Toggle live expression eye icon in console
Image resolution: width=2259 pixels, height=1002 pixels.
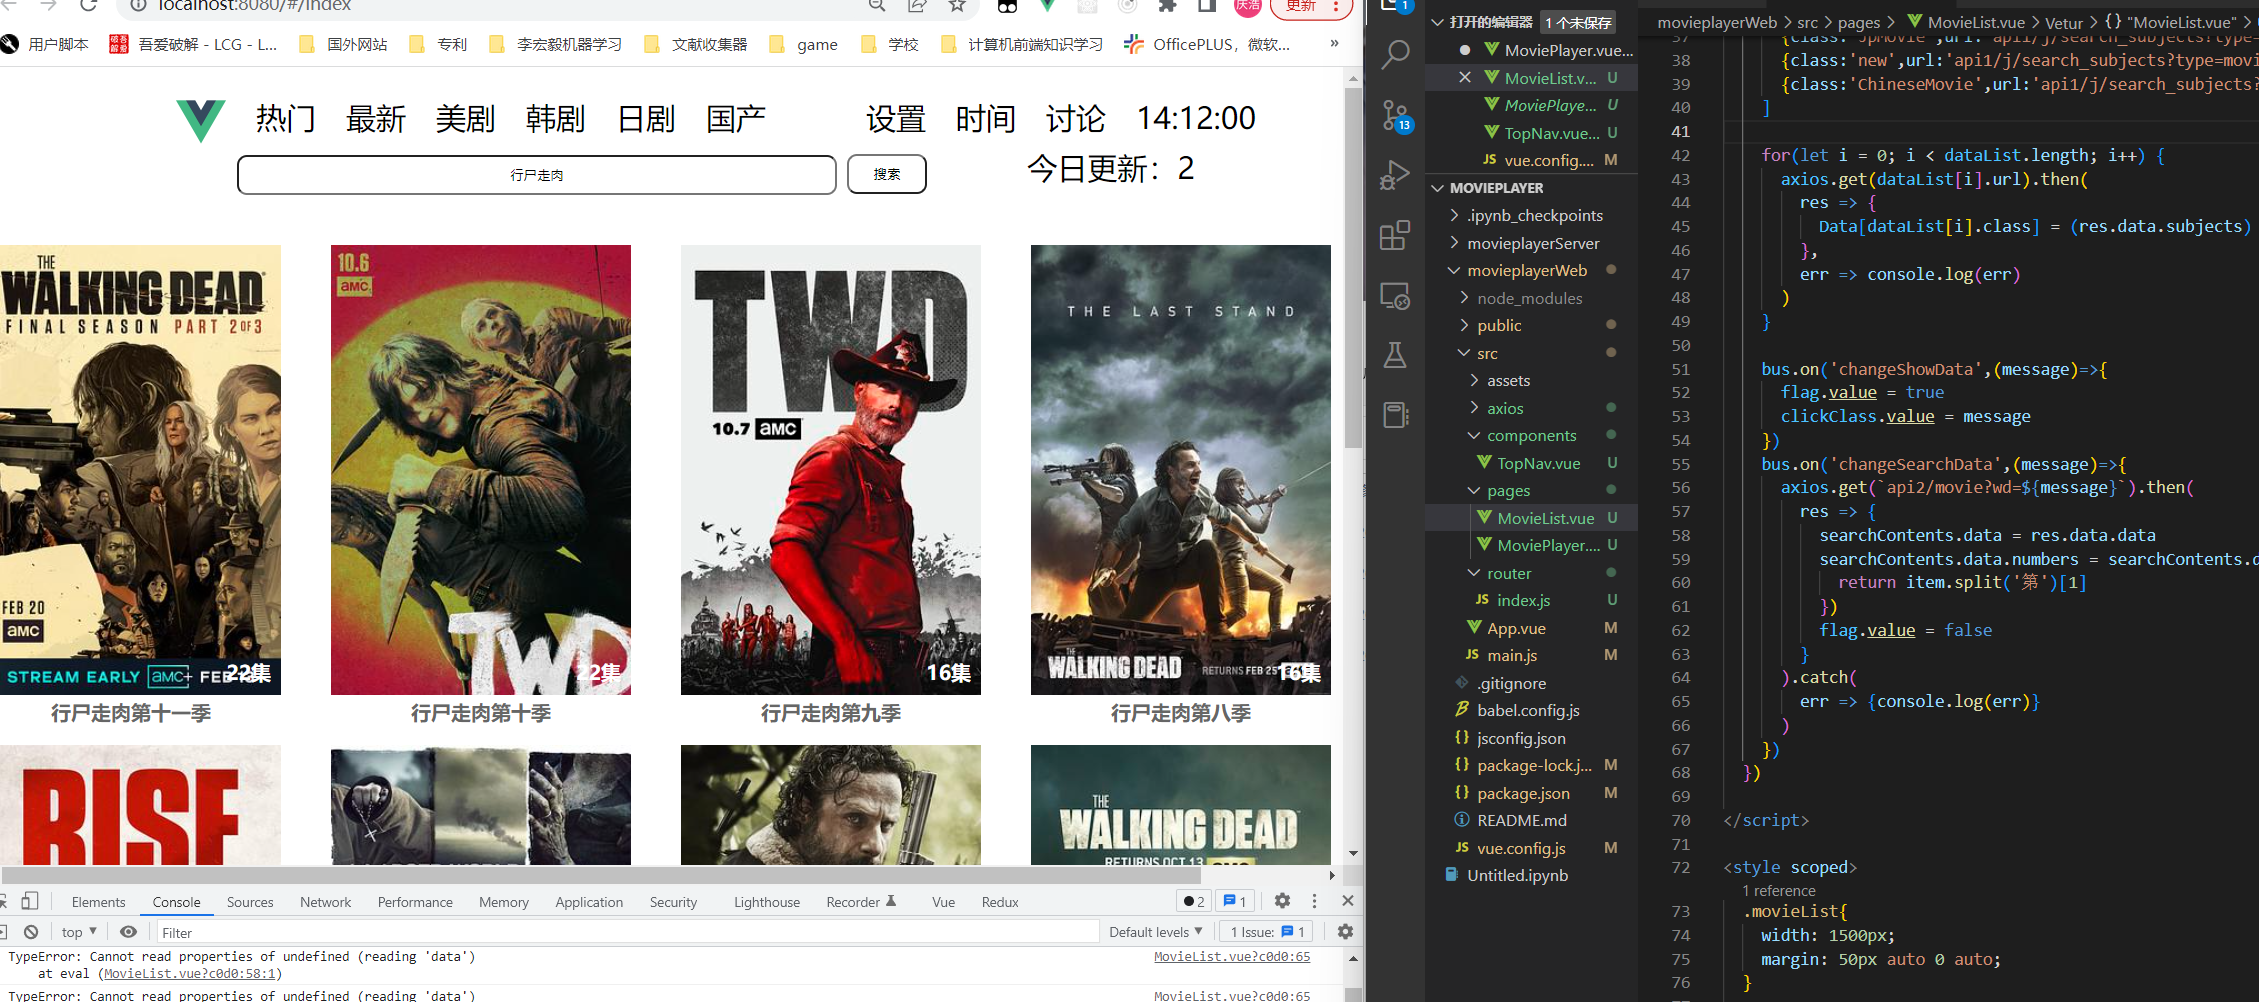pos(128,932)
